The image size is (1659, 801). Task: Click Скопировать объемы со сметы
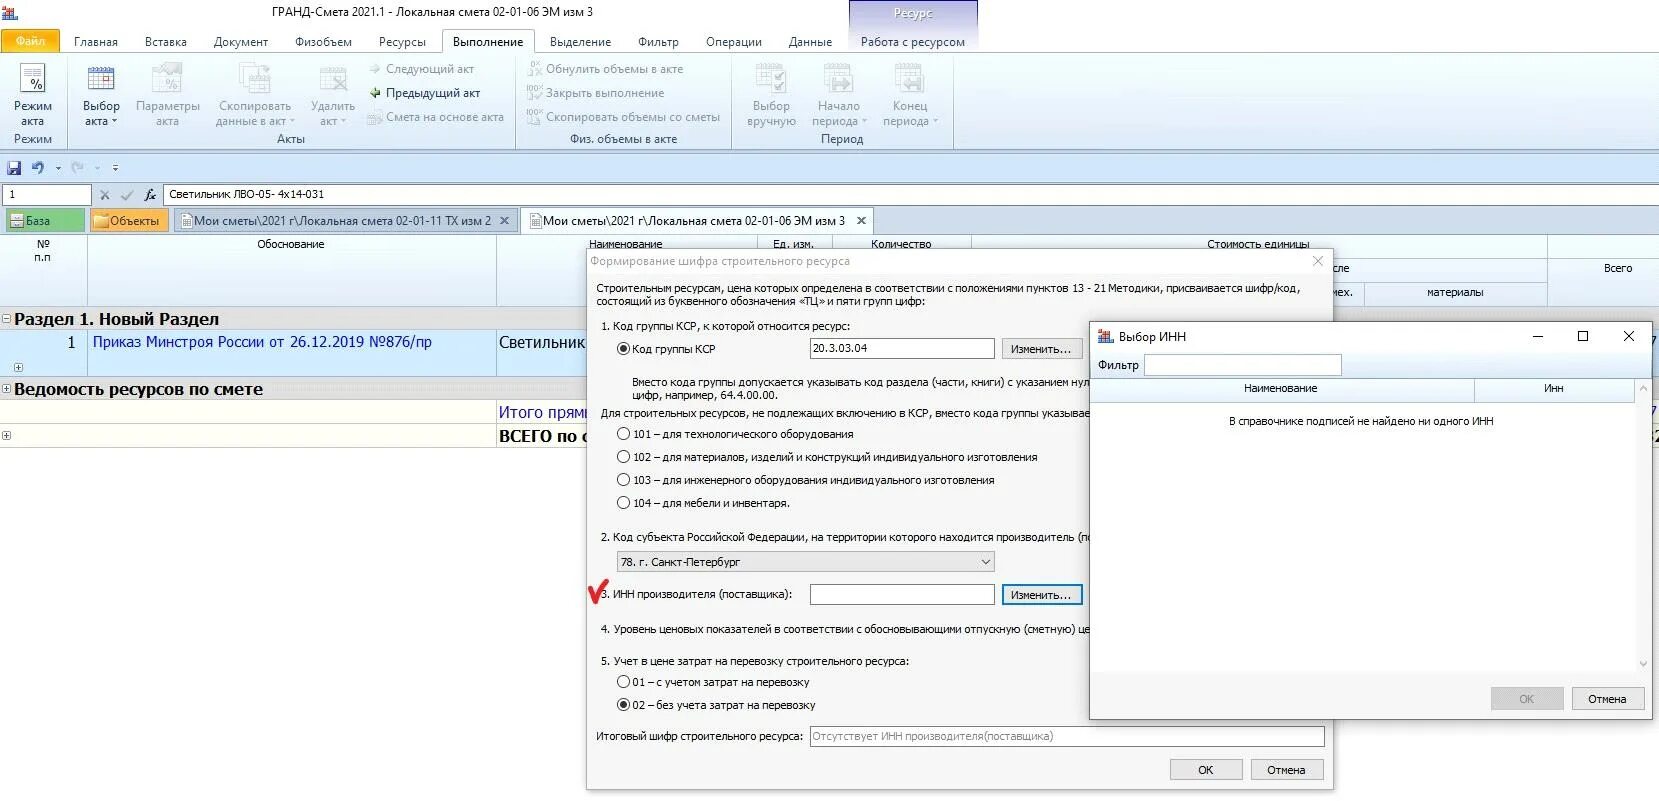pyautogui.click(x=623, y=117)
